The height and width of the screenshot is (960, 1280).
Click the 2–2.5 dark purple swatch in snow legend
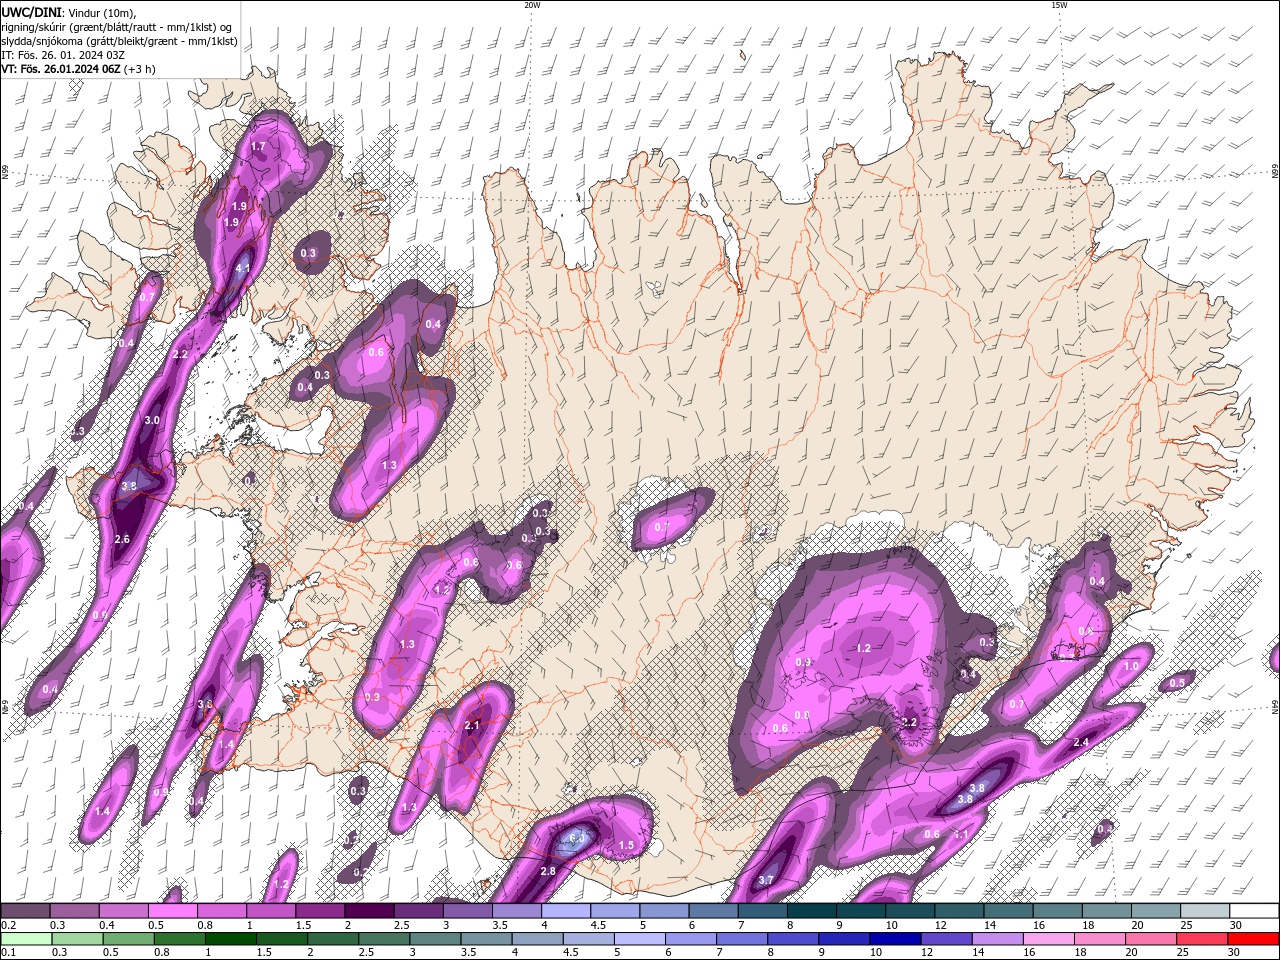(369, 911)
